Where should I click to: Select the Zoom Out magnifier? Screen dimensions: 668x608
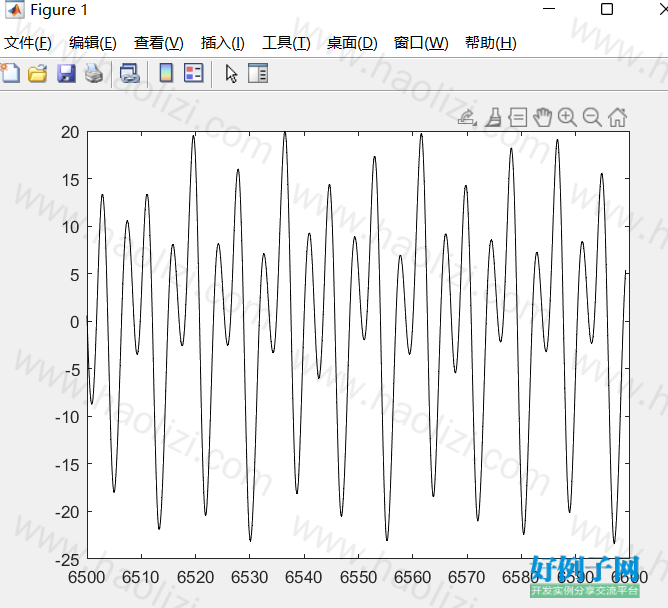point(592,117)
